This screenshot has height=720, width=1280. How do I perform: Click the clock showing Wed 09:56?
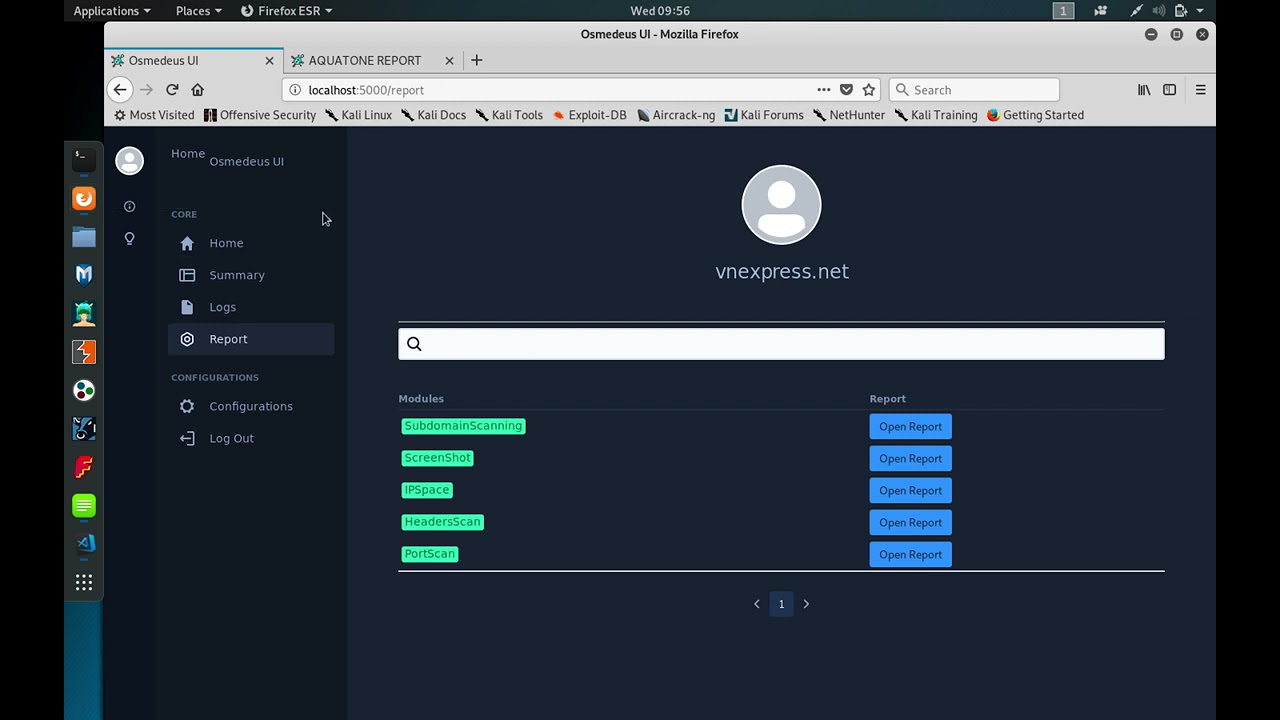[x=660, y=10]
